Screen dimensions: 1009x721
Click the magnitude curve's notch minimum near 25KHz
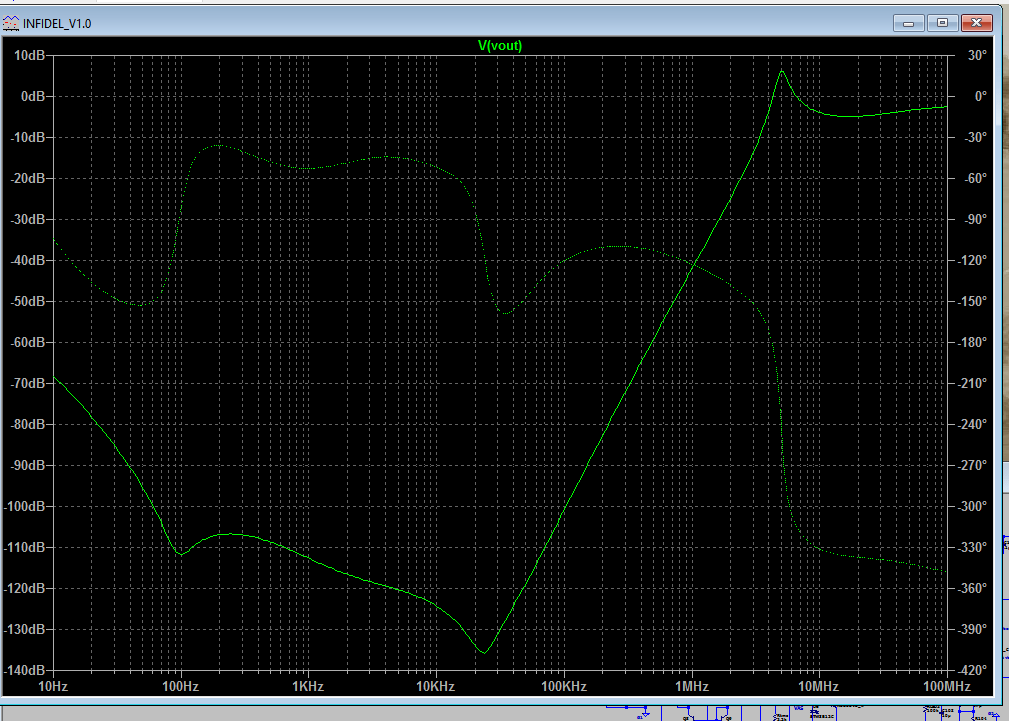[485, 652]
